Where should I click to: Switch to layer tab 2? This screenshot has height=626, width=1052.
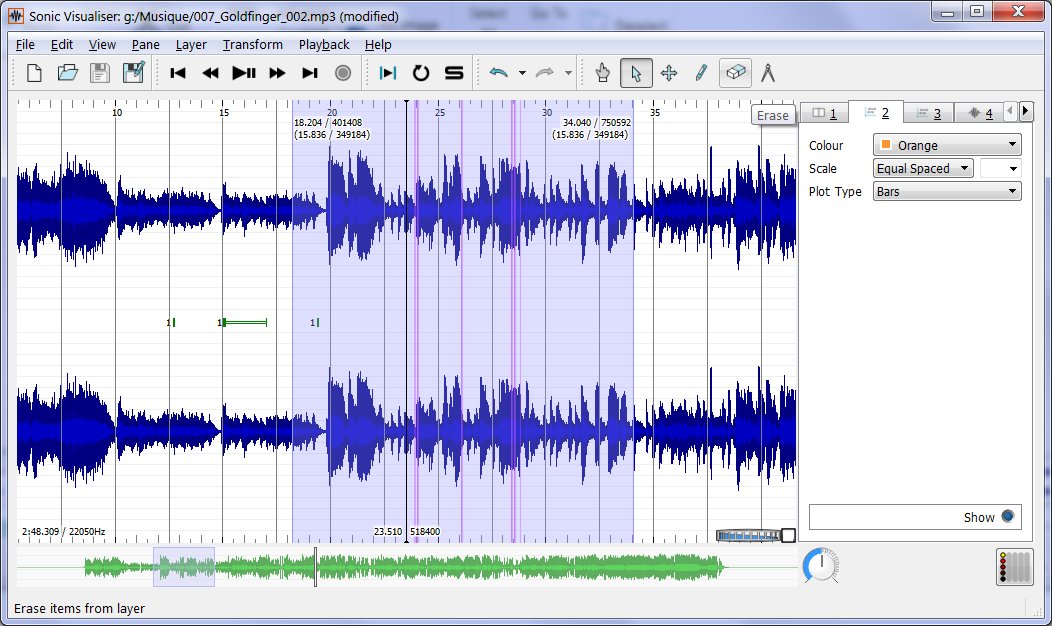(x=876, y=112)
